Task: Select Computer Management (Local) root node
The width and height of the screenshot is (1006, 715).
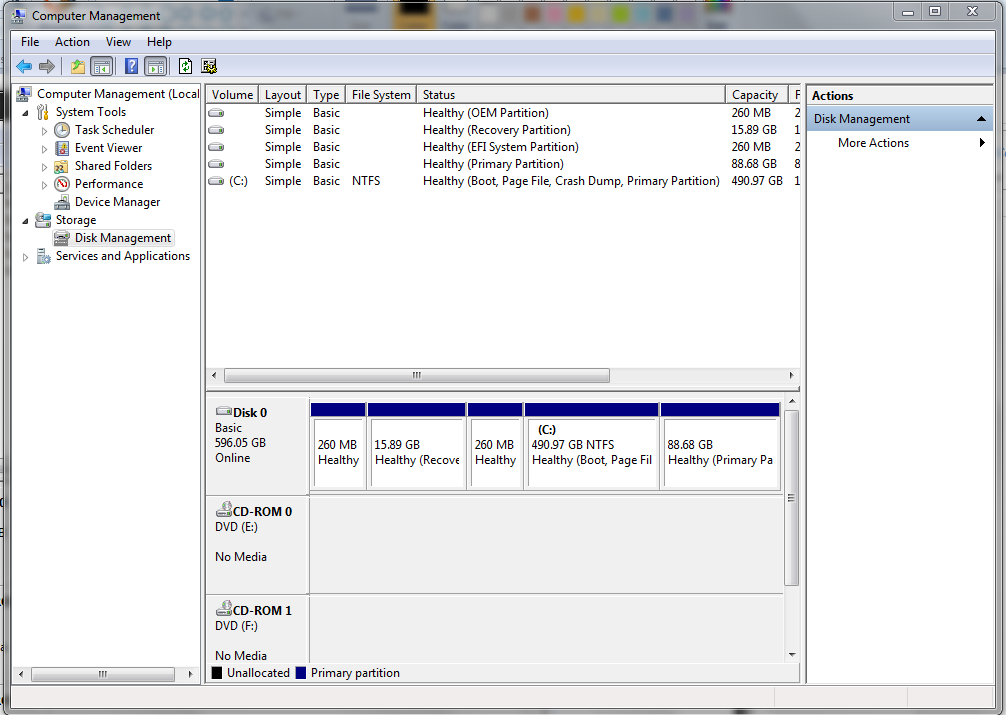Action: (108, 94)
